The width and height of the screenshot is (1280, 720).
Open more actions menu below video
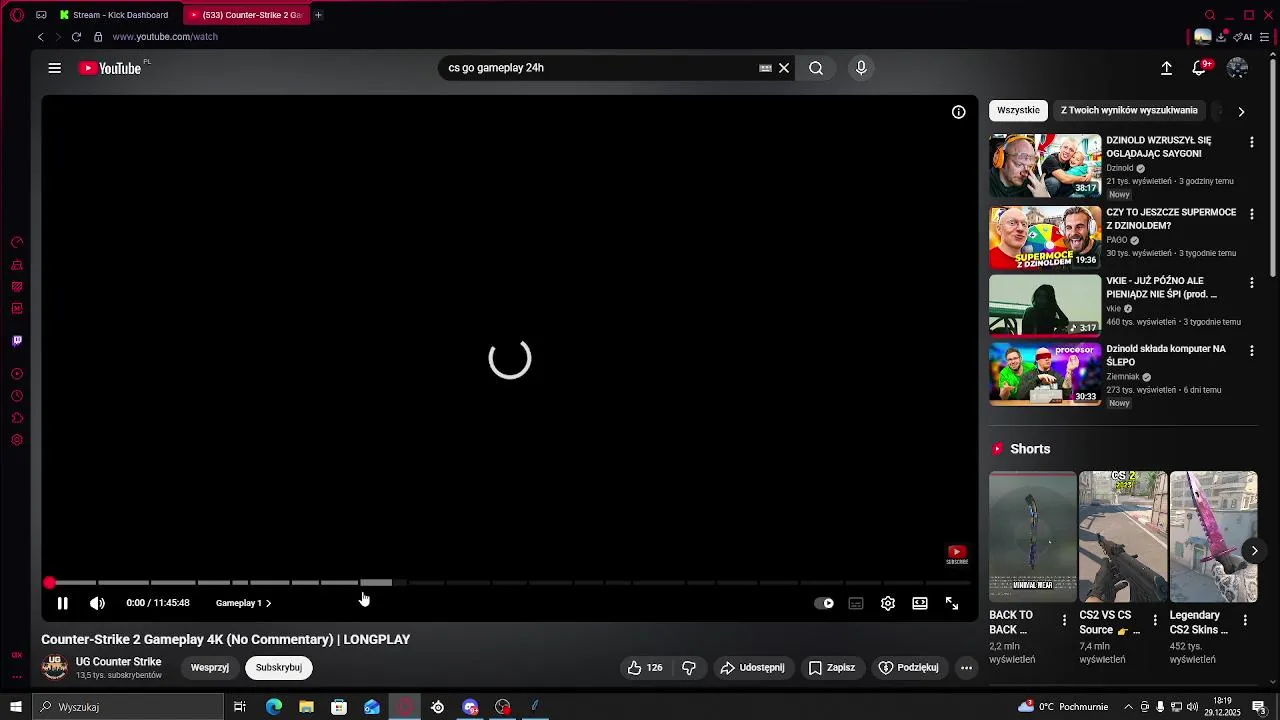point(966,667)
